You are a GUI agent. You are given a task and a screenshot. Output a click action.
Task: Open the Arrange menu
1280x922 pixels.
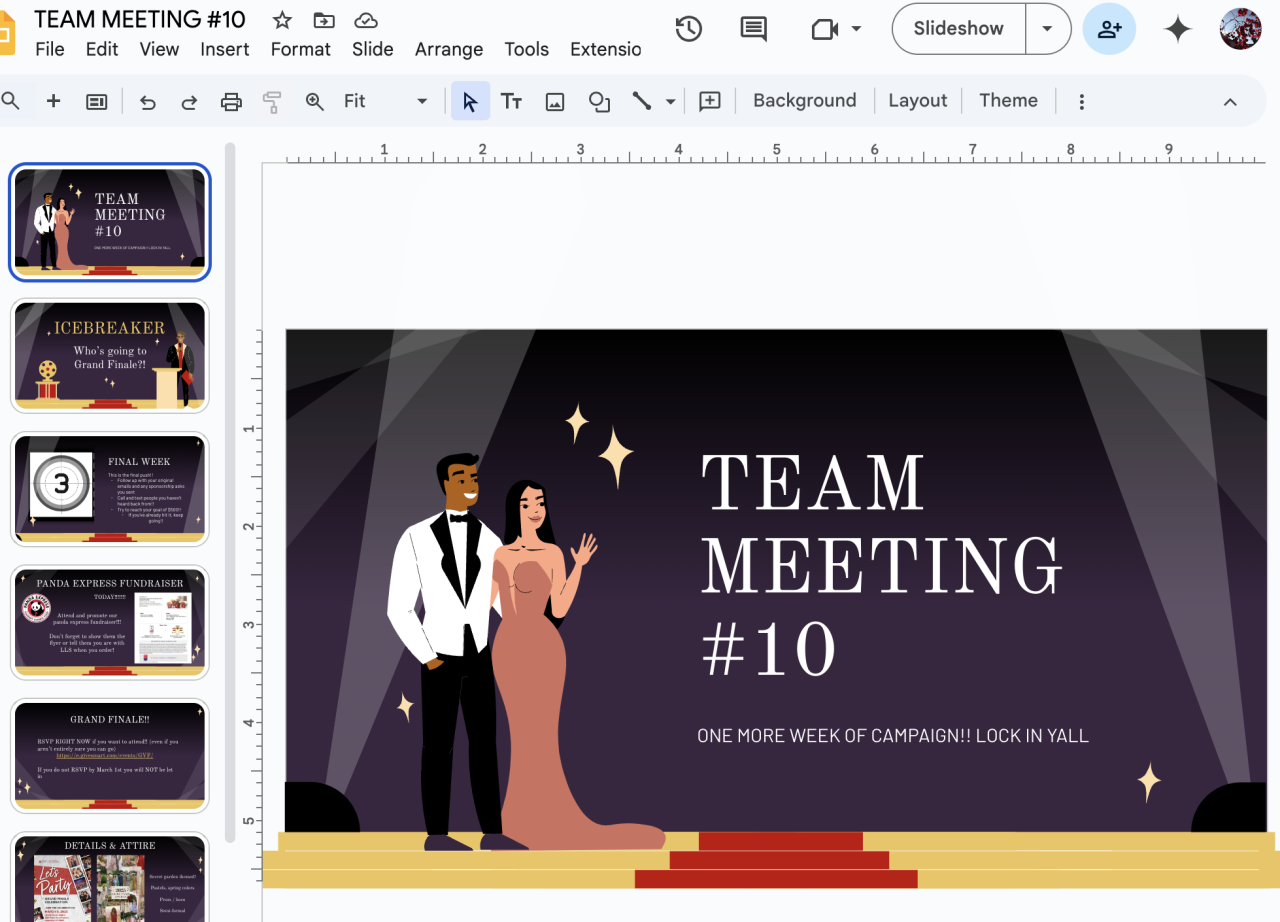click(x=448, y=49)
